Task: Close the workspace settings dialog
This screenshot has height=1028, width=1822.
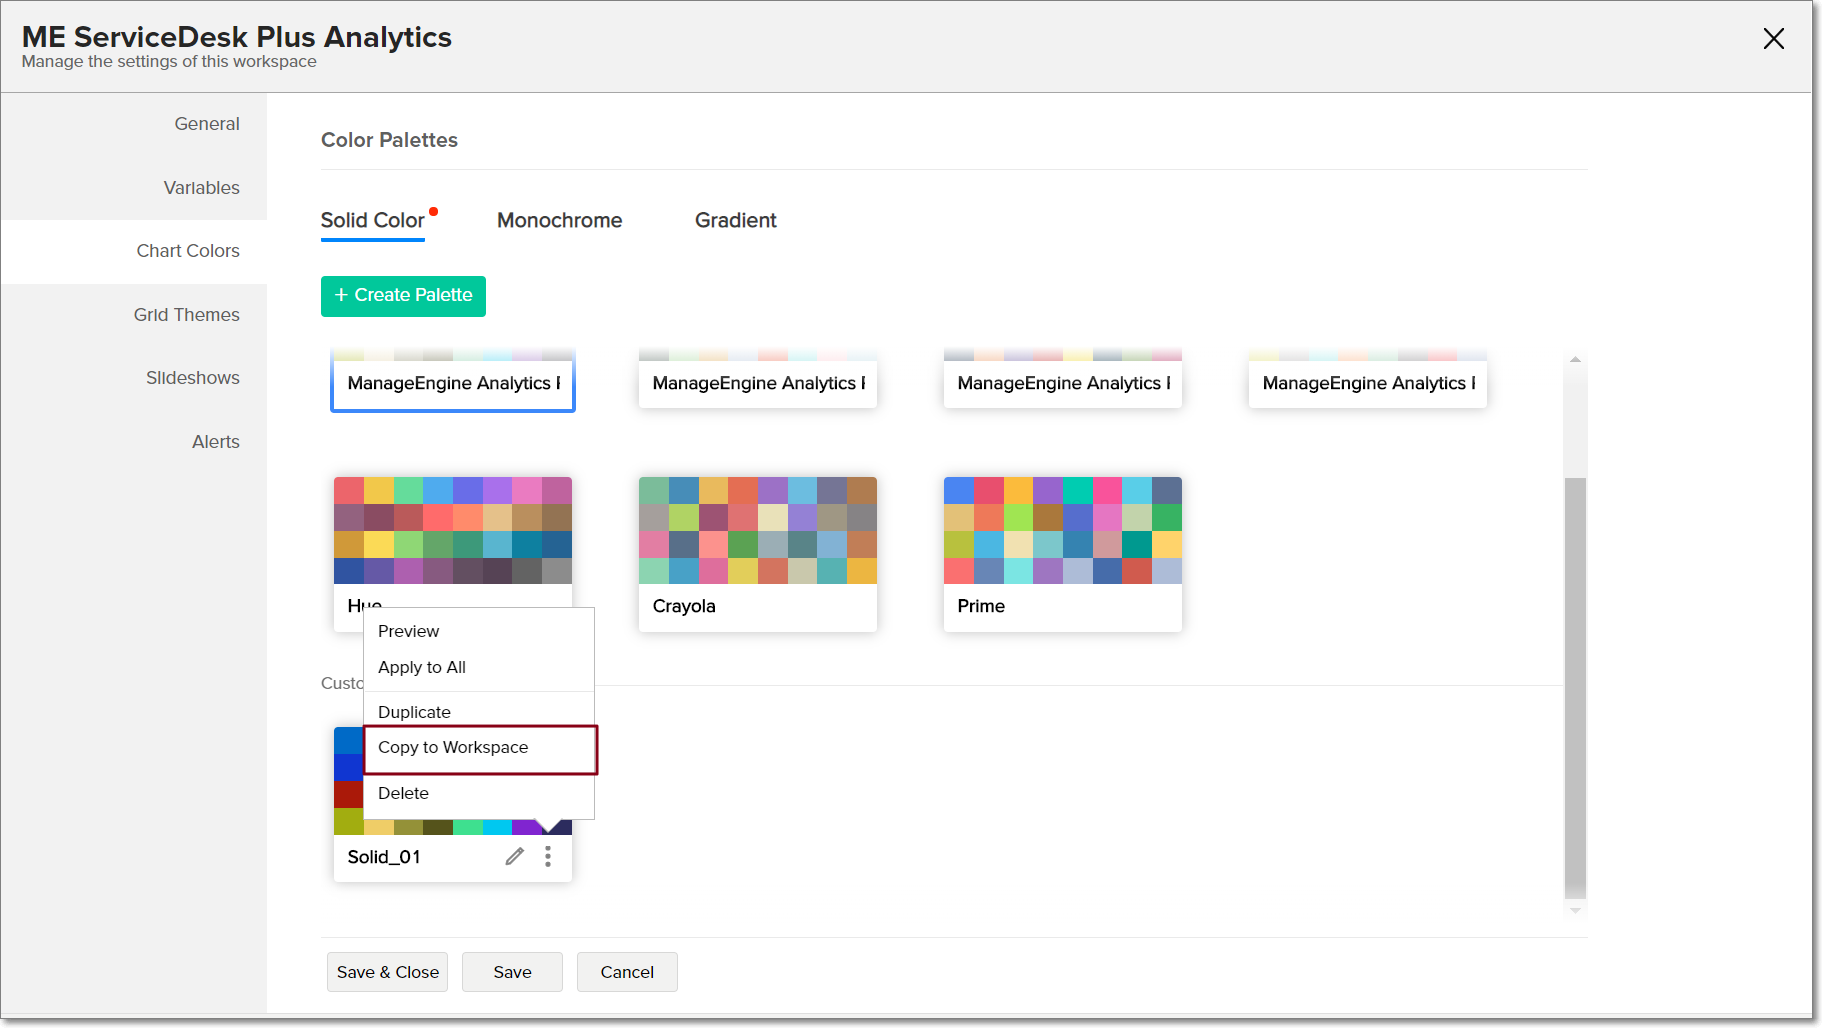Action: pyautogui.click(x=1773, y=39)
